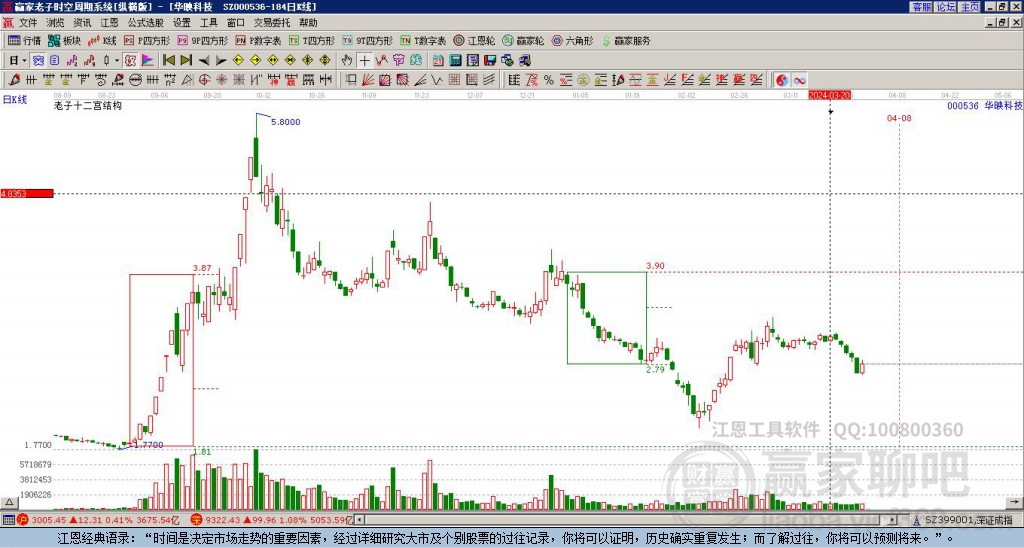Screen dimensions: 1024x548
Task: Open the 板块 sector view
Action: click(64, 40)
